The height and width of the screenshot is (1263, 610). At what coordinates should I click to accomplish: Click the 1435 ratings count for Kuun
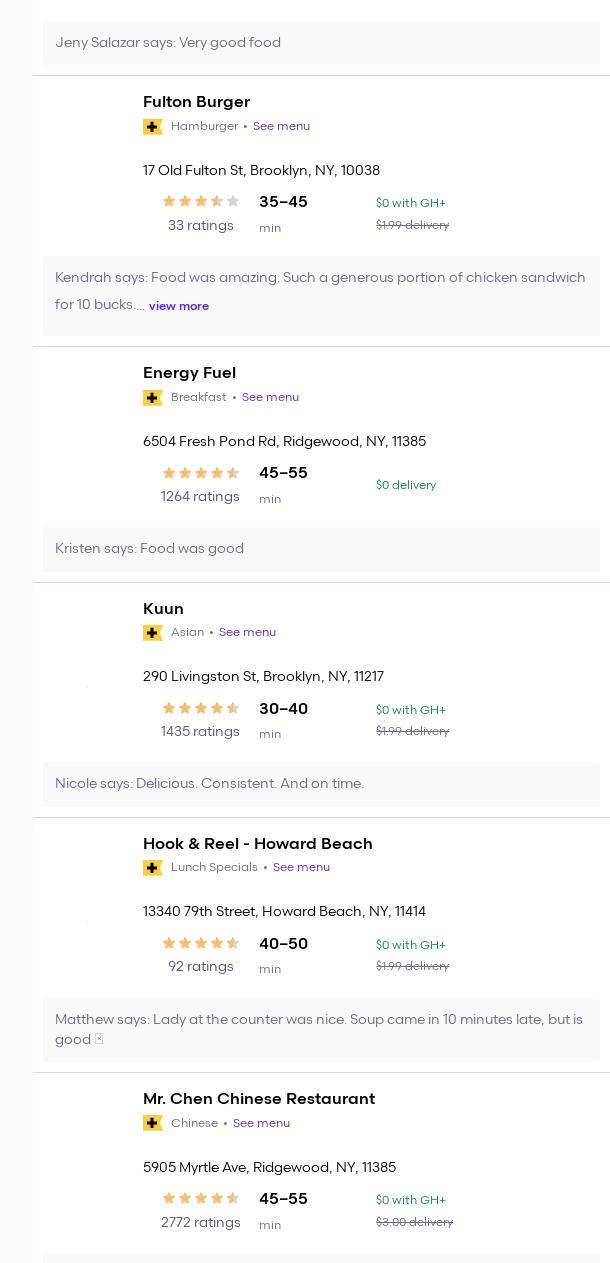pyautogui.click(x=200, y=732)
